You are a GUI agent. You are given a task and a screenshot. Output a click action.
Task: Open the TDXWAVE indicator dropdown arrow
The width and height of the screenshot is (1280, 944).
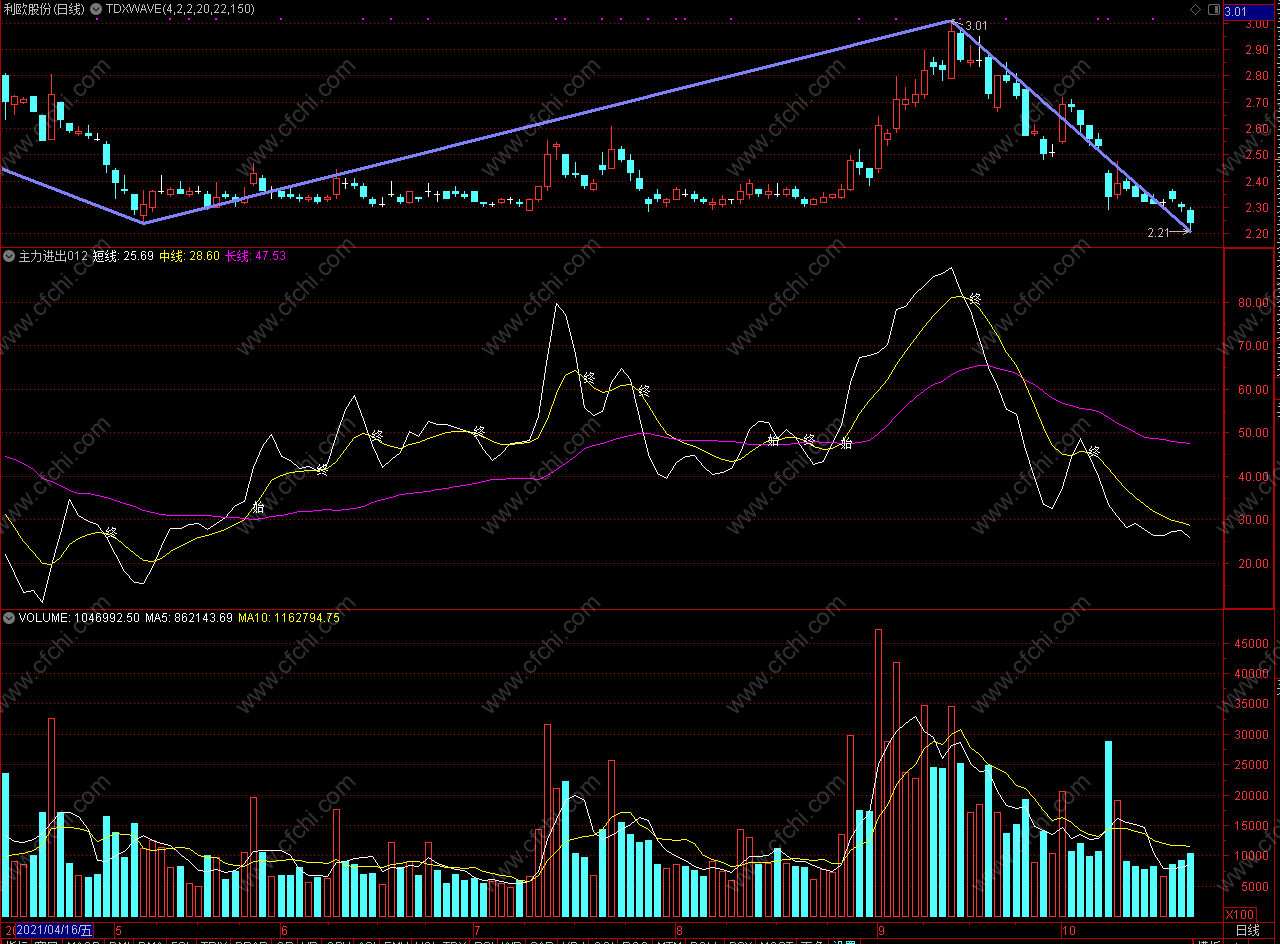pos(95,9)
